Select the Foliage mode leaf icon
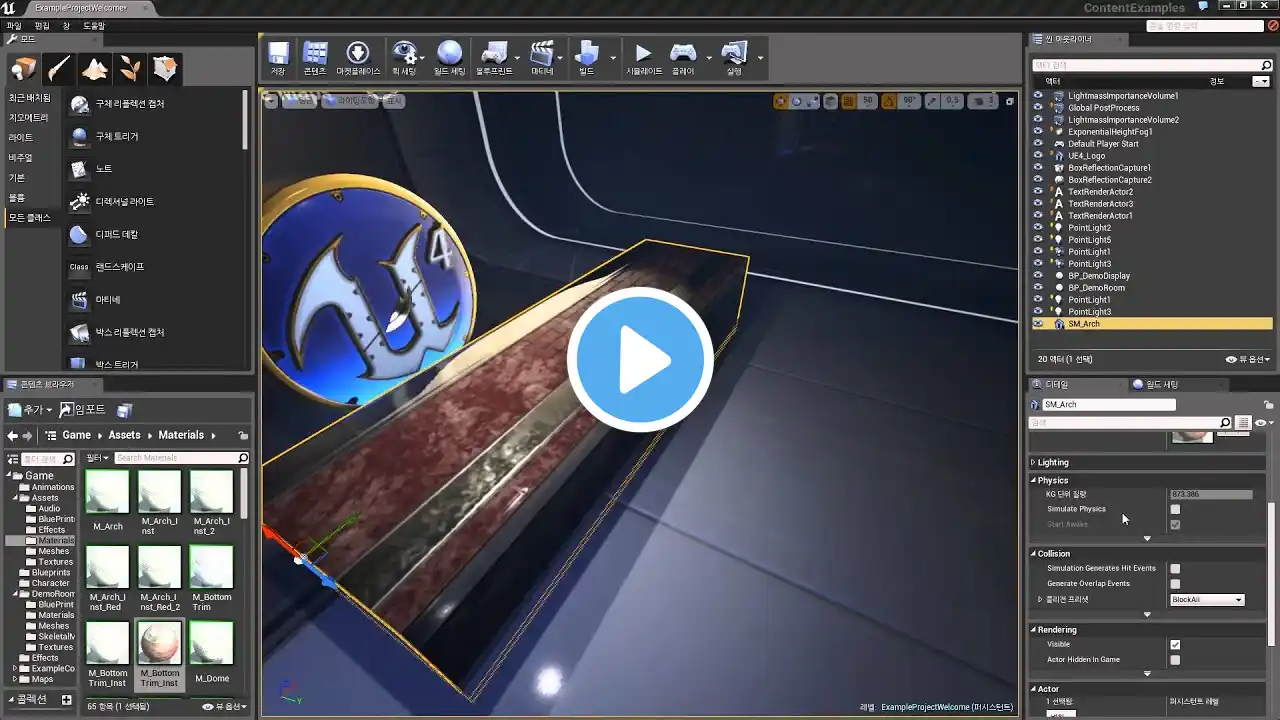This screenshot has height=720, width=1280. click(x=130, y=68)
